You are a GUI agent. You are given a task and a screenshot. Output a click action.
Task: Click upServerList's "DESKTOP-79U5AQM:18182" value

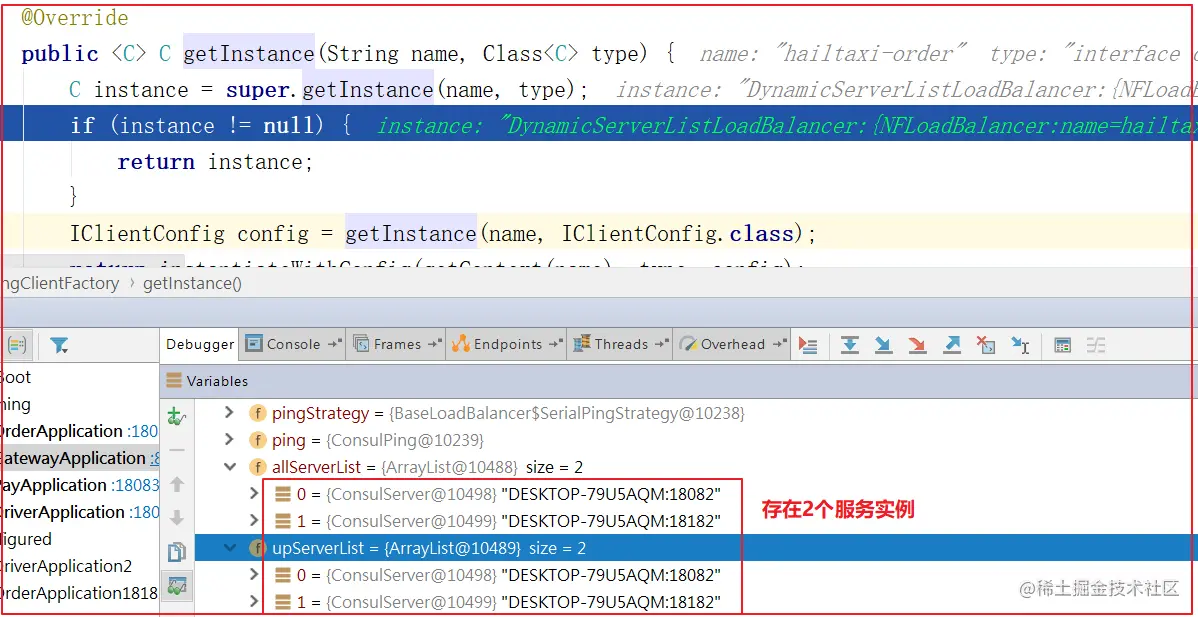[x=610, y=602]
